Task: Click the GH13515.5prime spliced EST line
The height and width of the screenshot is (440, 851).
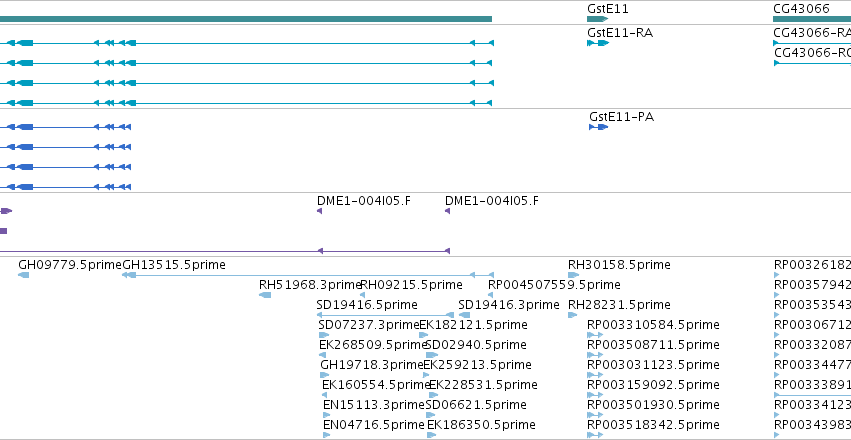Action: (308, 275)
